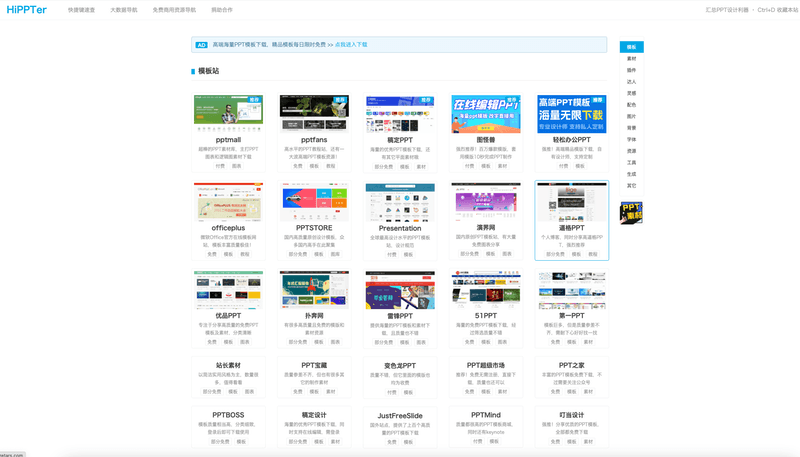
Task: Select 模板 in the right sidebar
Action: pyautogui.click(x=632, y=47)
